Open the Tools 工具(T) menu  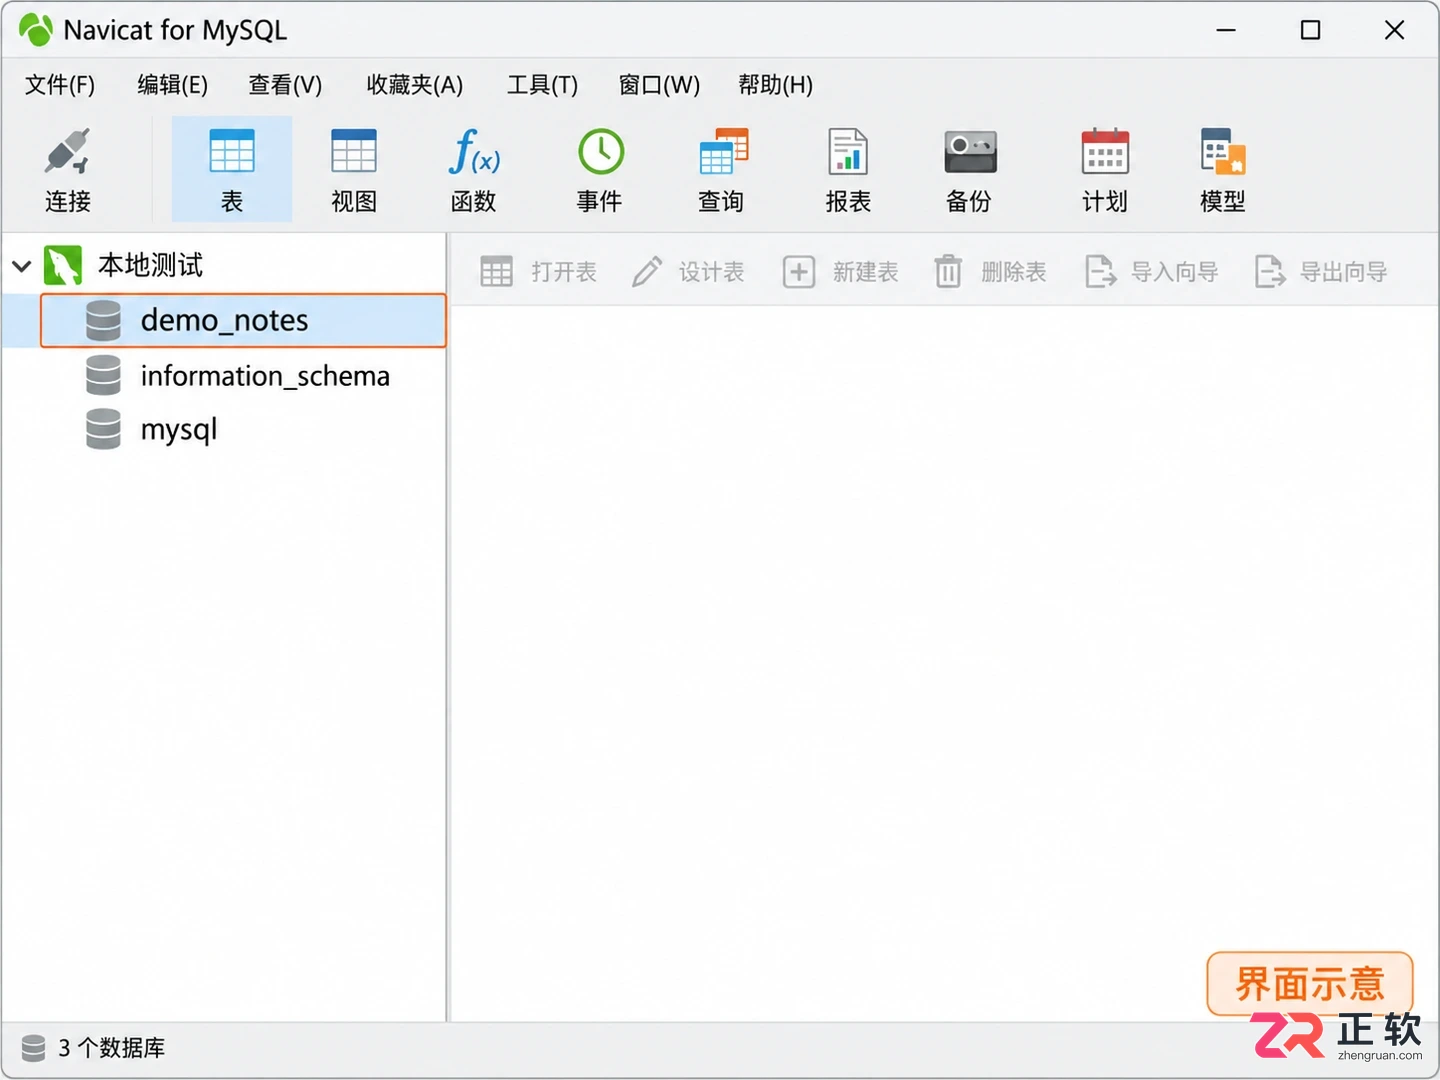click(x=542, y=85)
